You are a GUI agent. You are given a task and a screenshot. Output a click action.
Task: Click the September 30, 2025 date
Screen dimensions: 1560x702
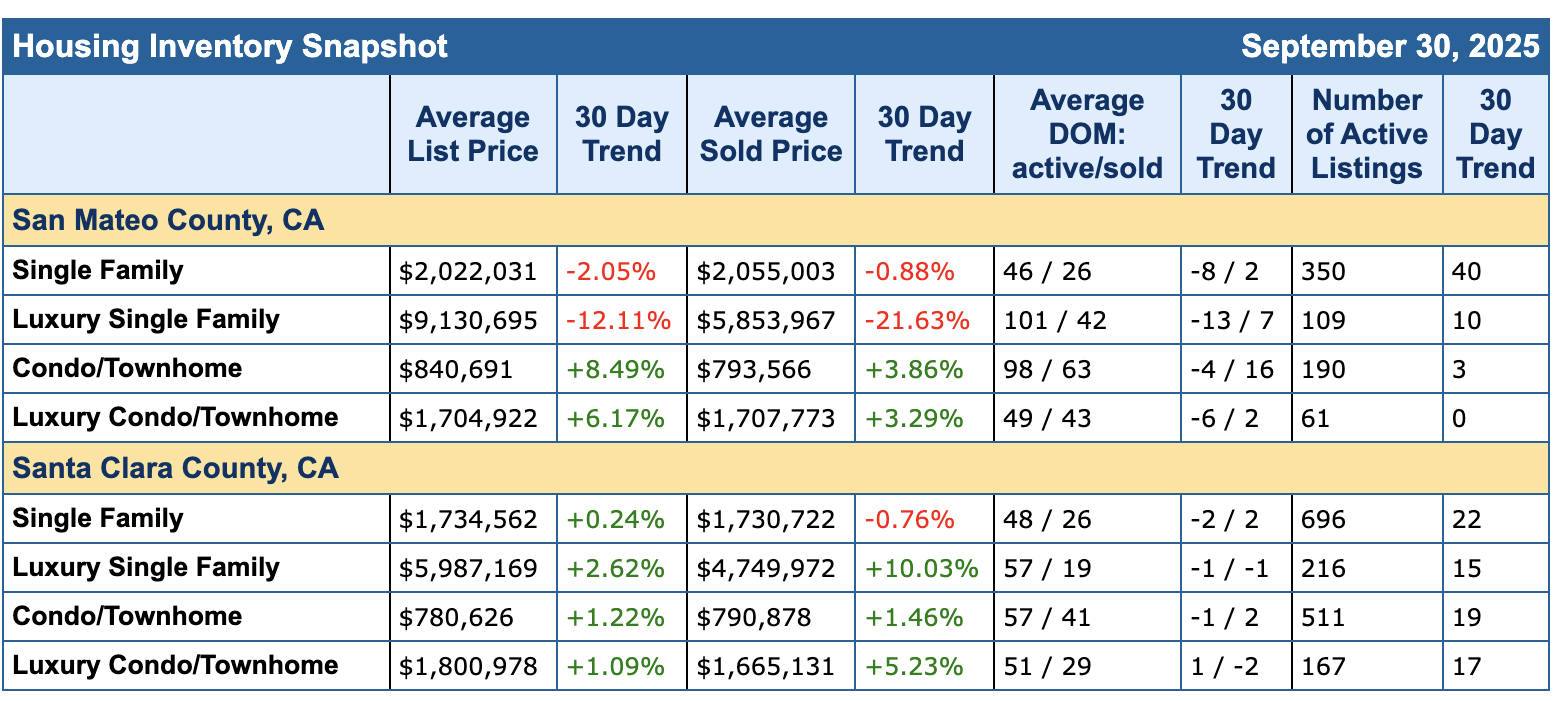coord(1390,46)
